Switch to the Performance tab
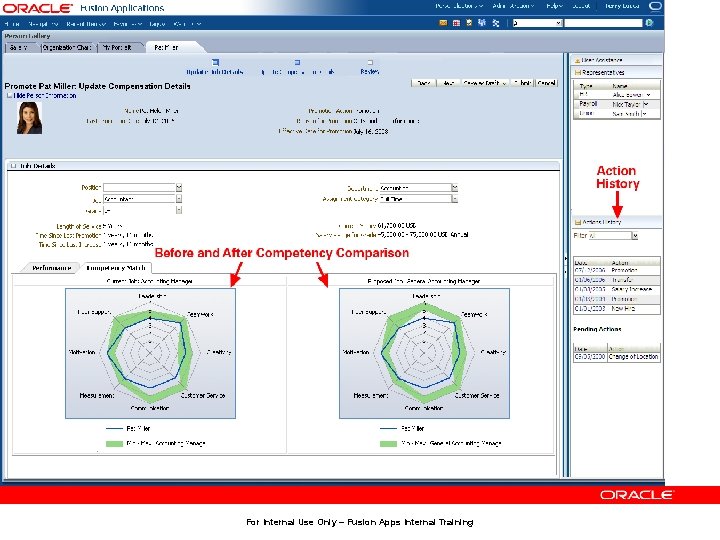 click(51, 268)
